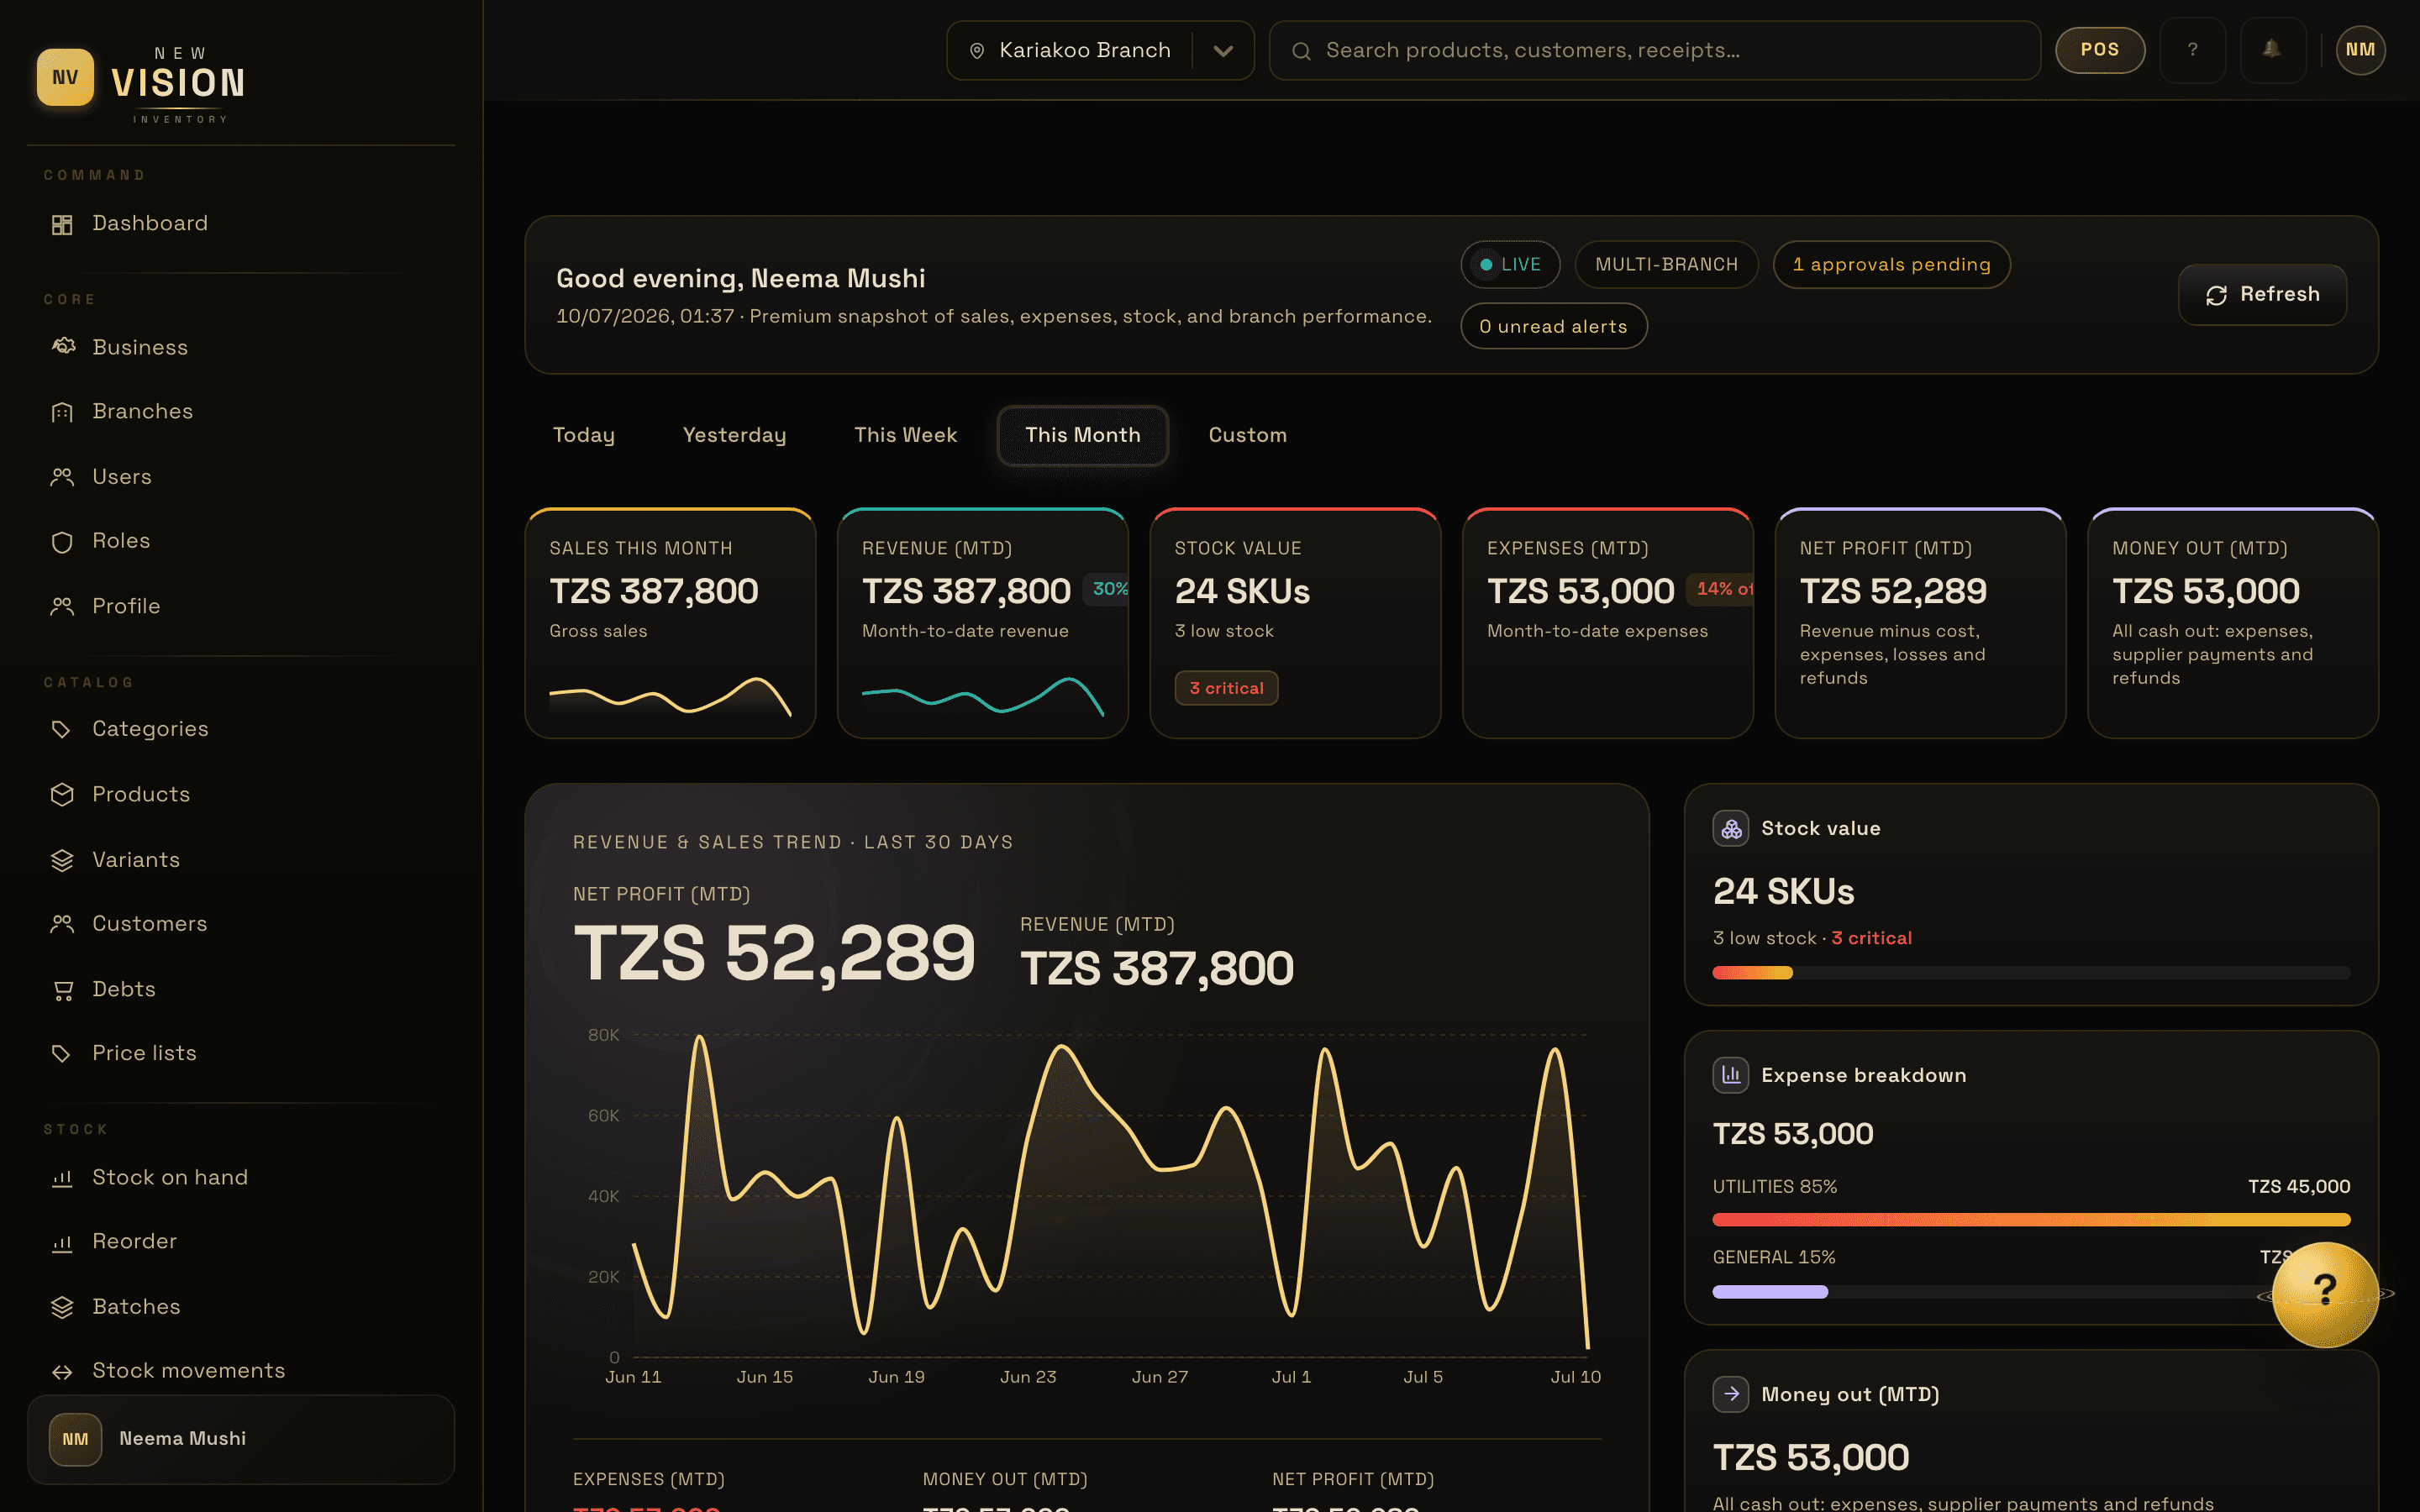Viewport: 2420px width, 1512px height.
Task: Open Dashboard grid icon in sidebar
Action: tap(62, 224)
